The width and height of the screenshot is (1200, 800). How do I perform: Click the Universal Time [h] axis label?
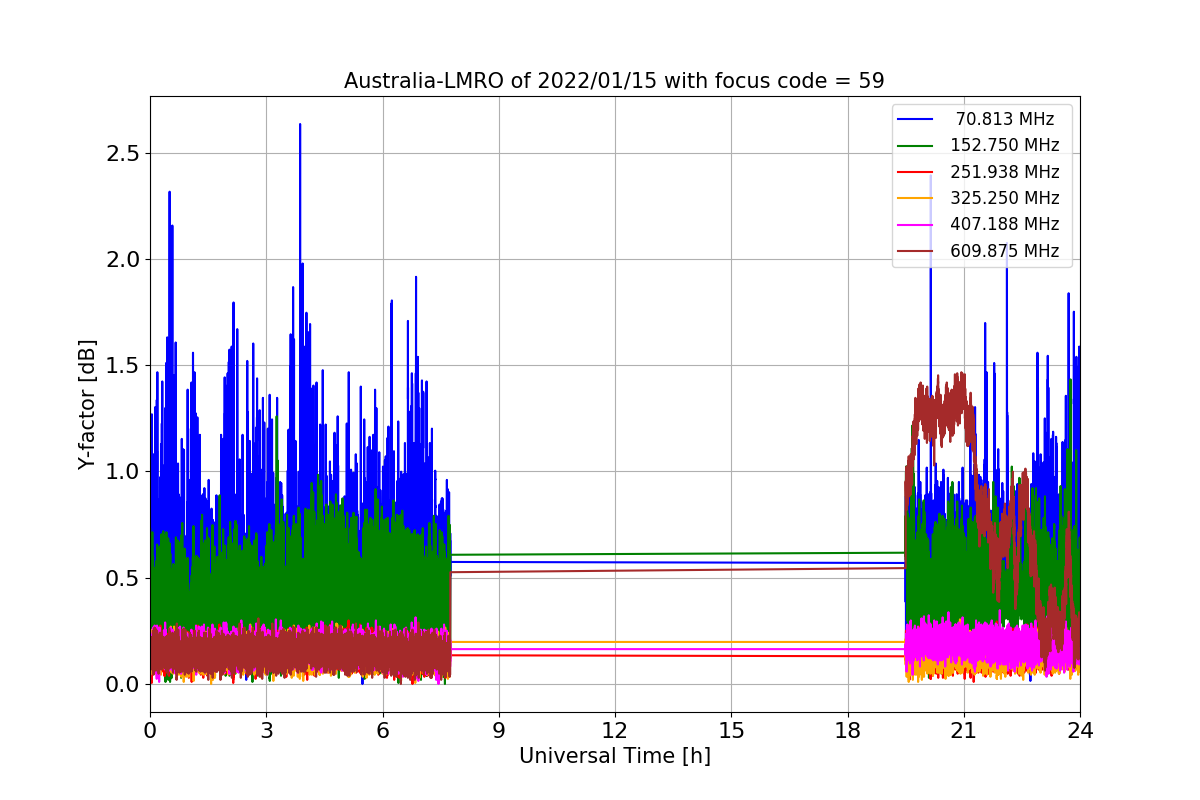pos(615,757)
